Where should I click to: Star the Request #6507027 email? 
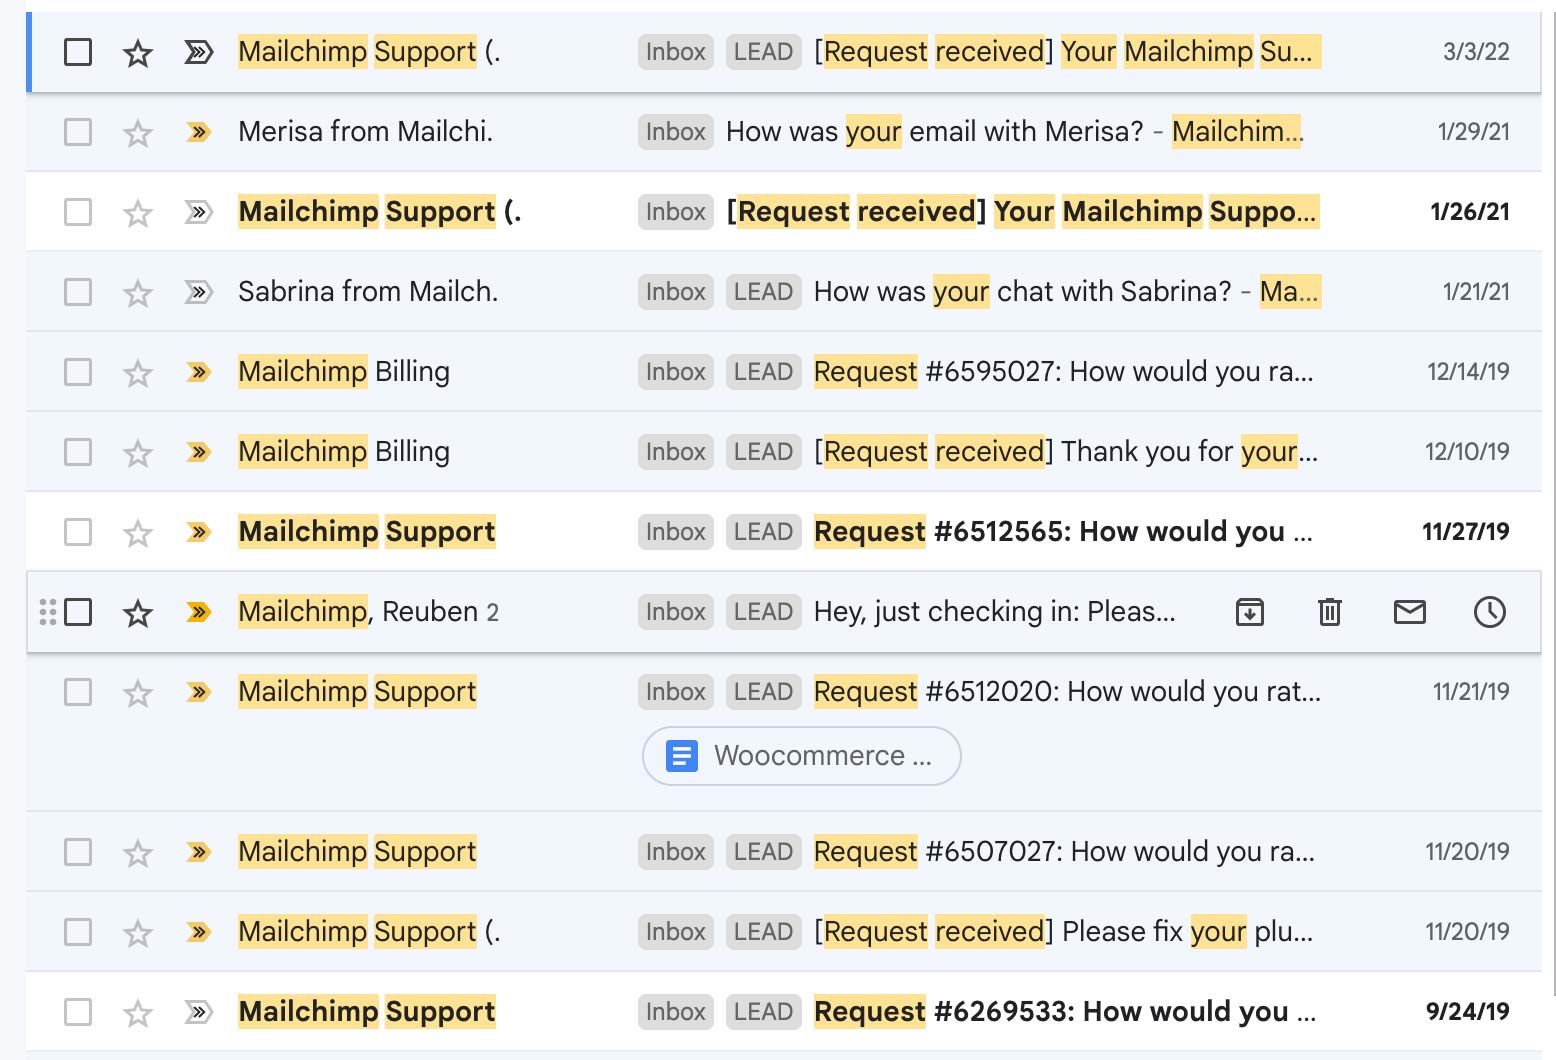[138, 852]
